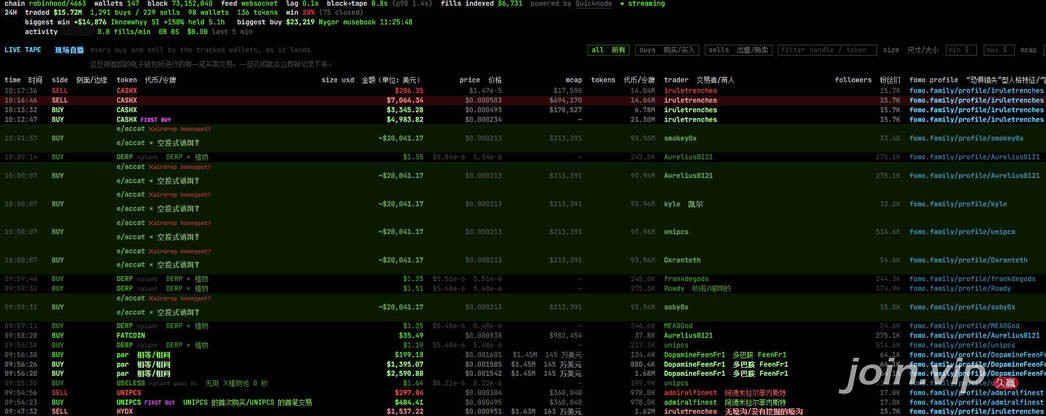Screen dimensions: 1046x416
Task: Click the chain value 'robinhood/4663'
Action: [x=57, y=4]
